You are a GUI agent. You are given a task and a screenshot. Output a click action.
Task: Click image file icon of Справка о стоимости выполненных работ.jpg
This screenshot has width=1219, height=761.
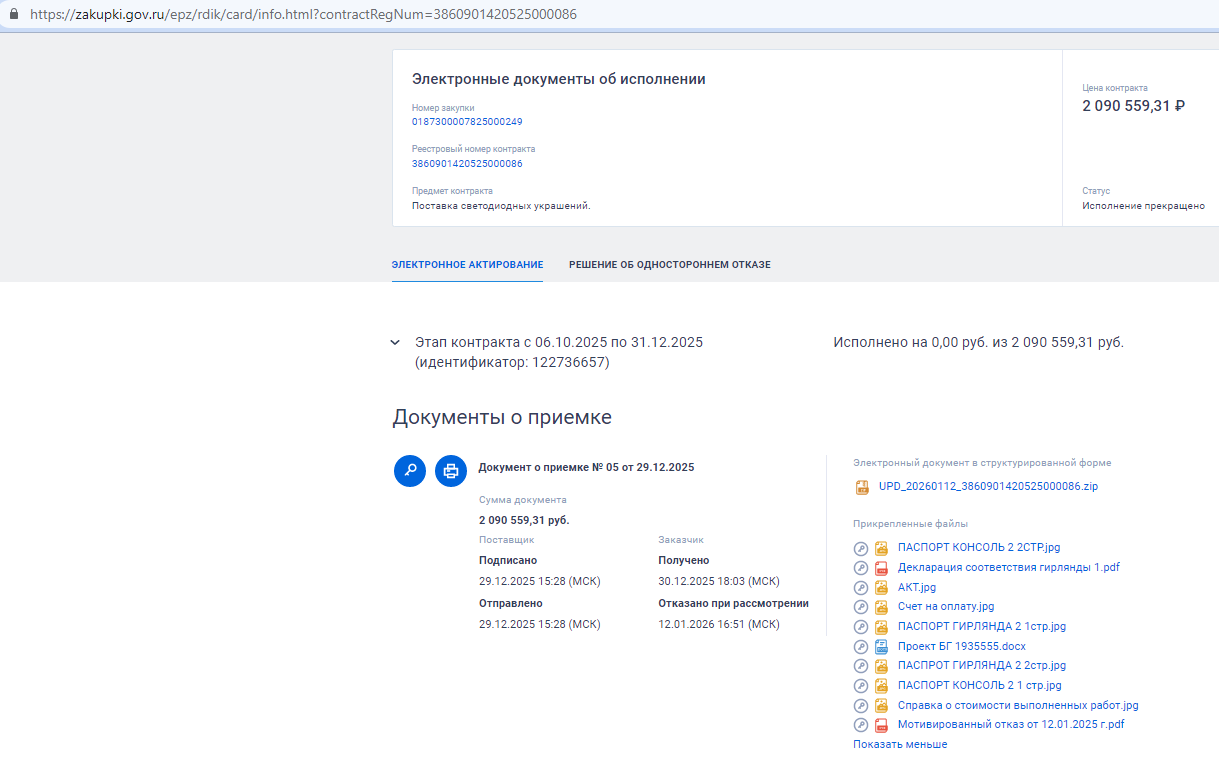[x=881, y=705]
